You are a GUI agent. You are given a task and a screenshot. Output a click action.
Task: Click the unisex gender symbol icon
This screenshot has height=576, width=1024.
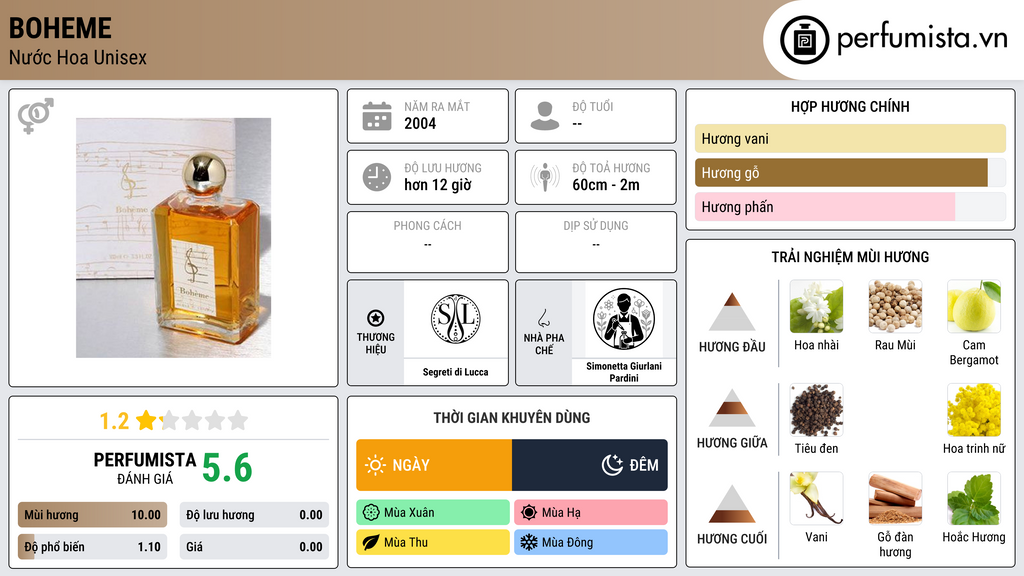click(x=36, y=116)
